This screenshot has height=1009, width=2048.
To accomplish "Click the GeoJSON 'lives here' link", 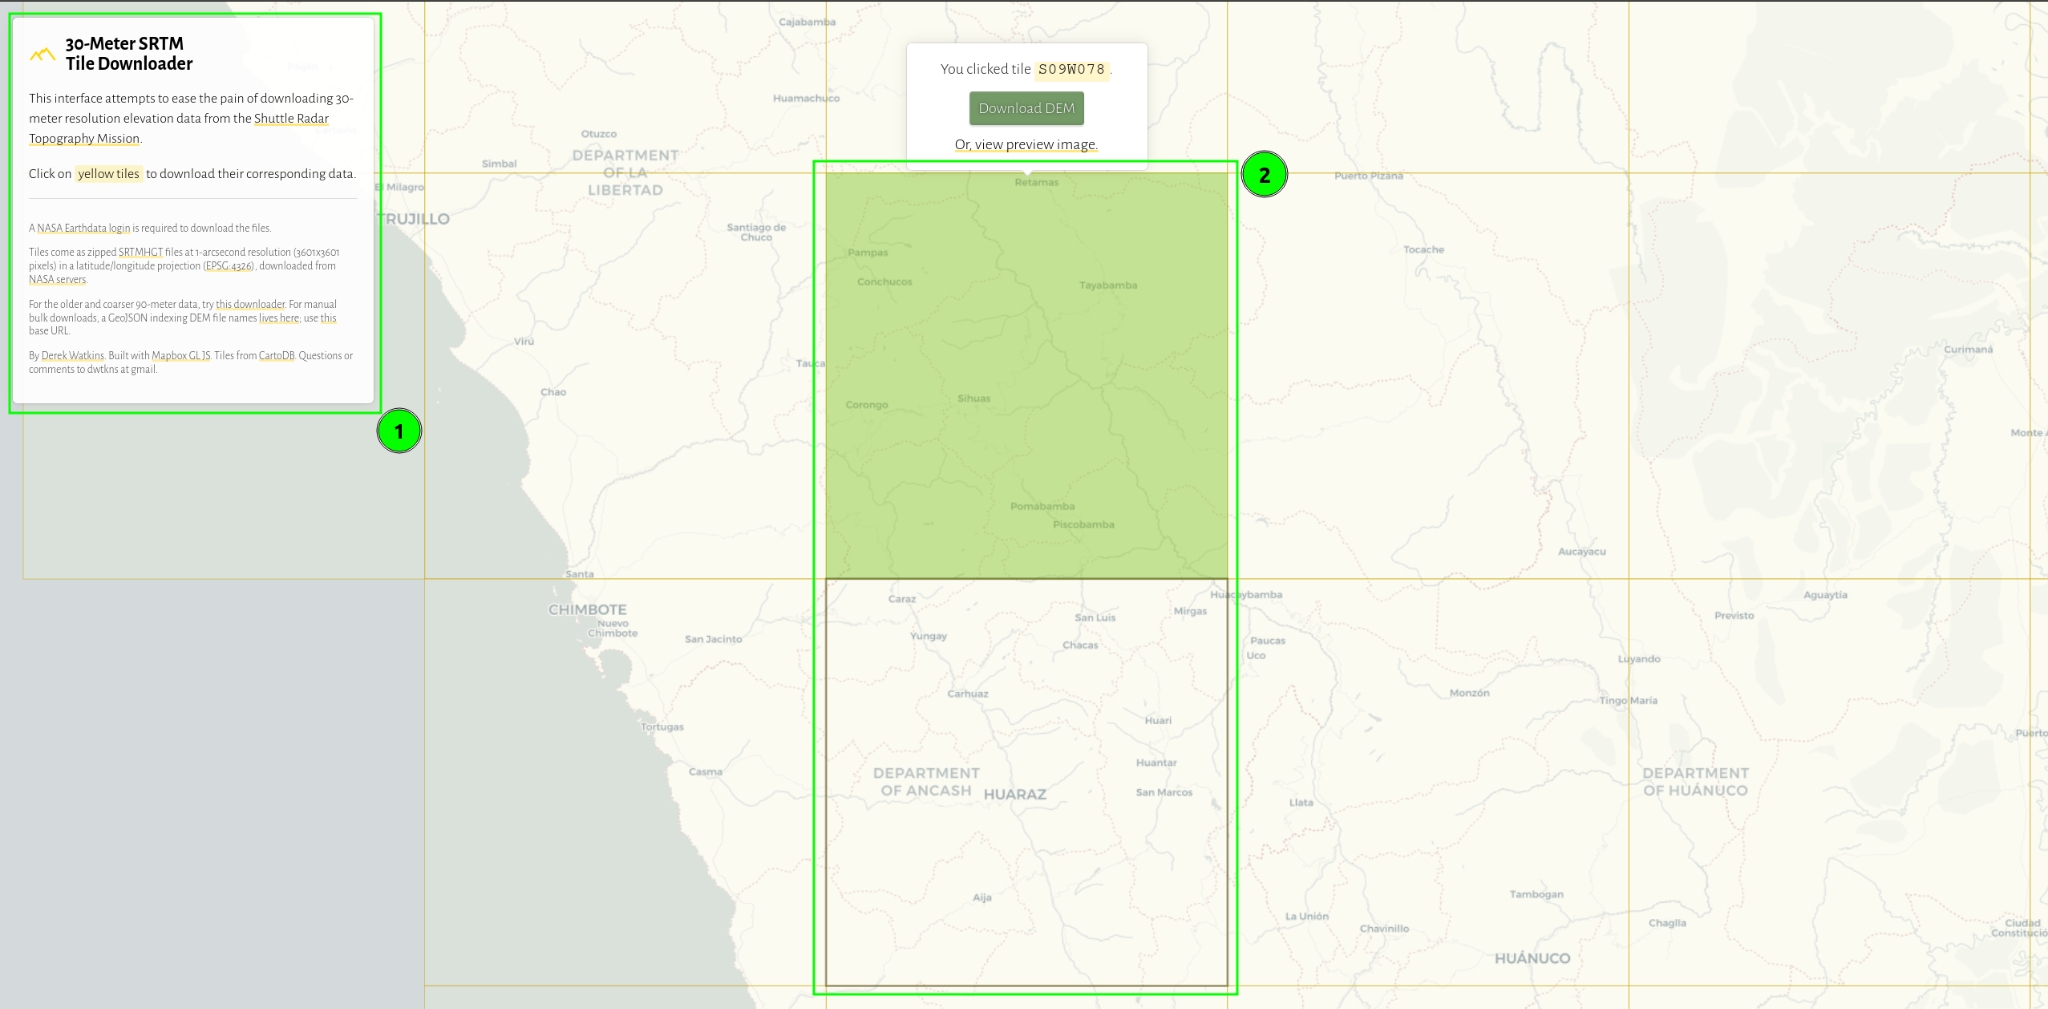I will tap(279, 318).
